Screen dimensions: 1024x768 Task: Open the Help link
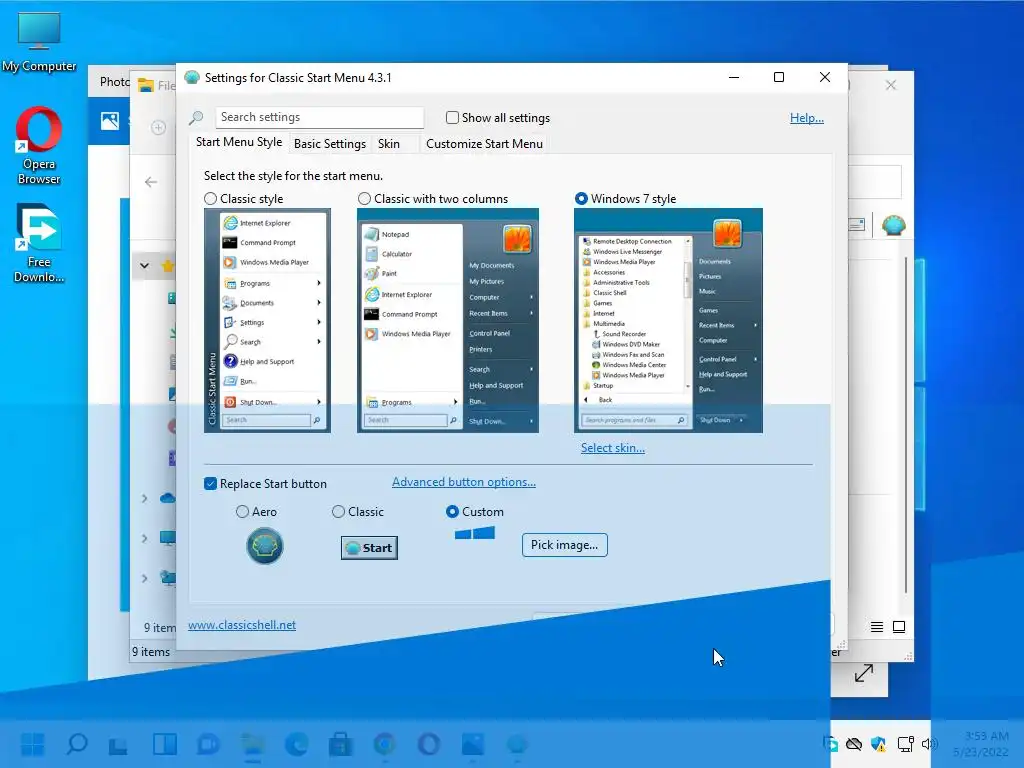pos(807,118)
